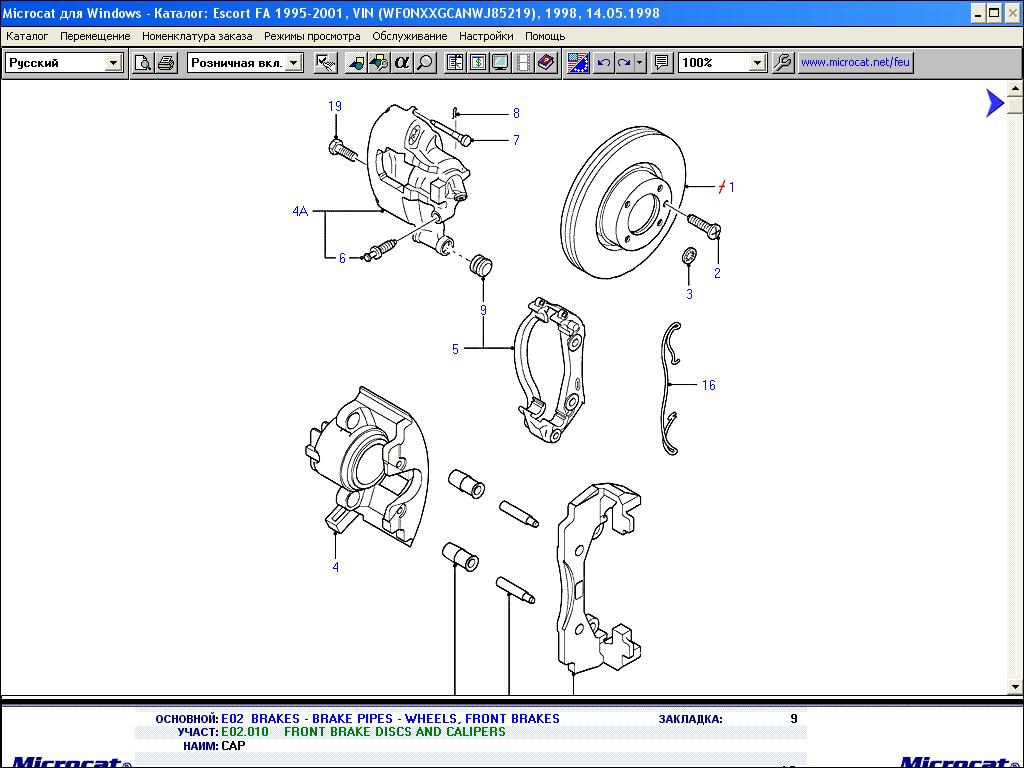This screenshot has width=1024, height=768.
Task: Click the speech bubble notes icon
Action: tap(661, 63)
